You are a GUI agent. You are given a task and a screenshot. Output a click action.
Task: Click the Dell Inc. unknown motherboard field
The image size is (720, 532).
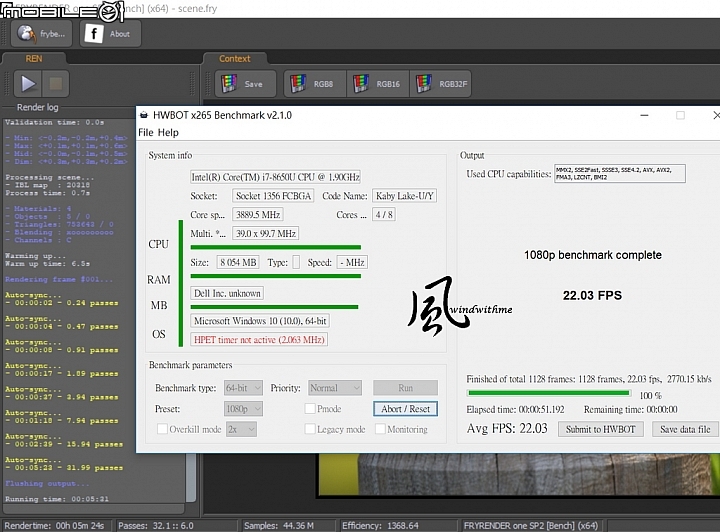coord(227,293)
